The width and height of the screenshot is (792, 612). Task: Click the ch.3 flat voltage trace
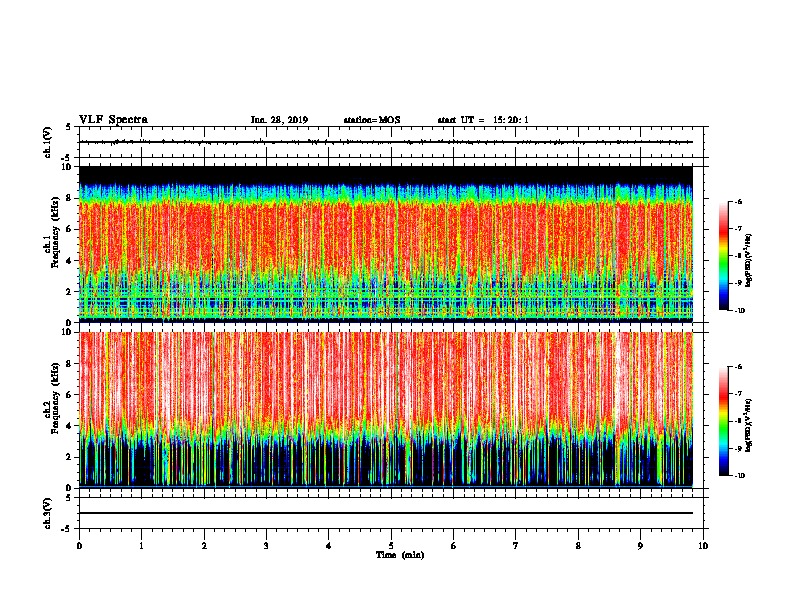(x=386, y=513)
